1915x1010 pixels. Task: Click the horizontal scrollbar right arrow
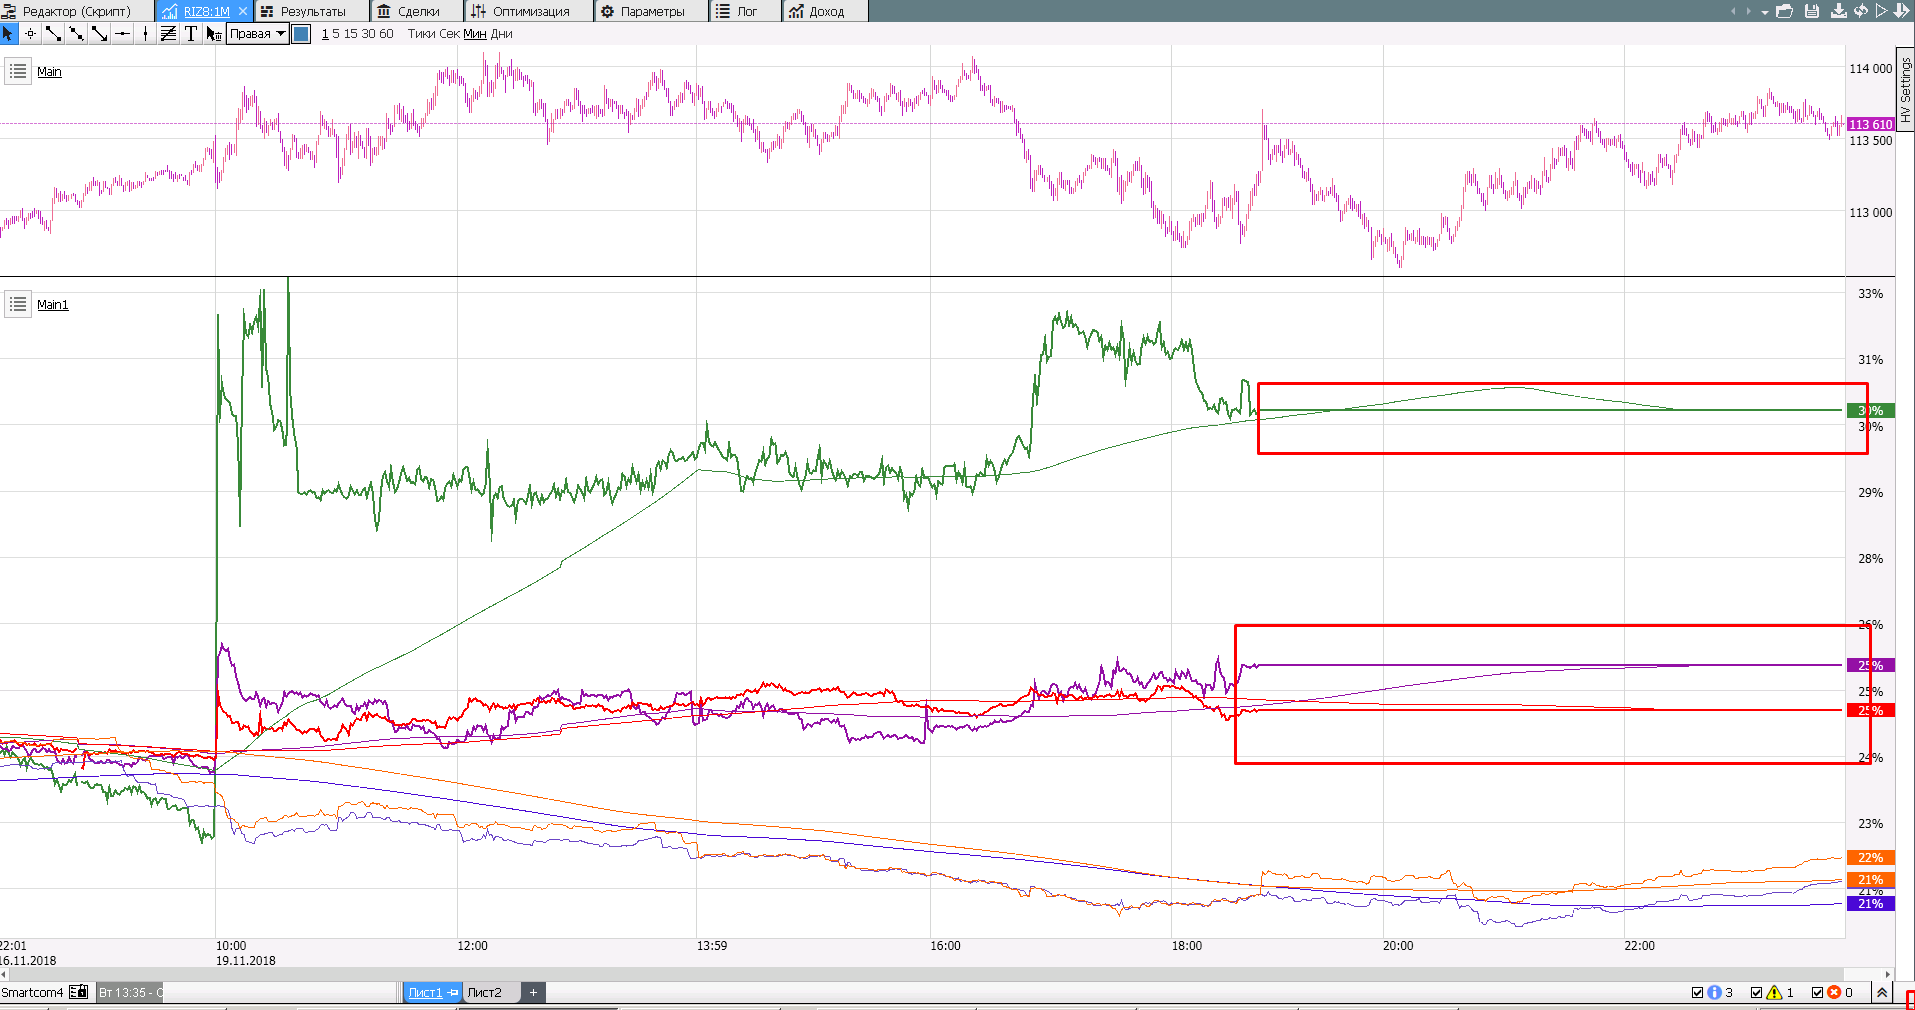(x=1888, y=974)
